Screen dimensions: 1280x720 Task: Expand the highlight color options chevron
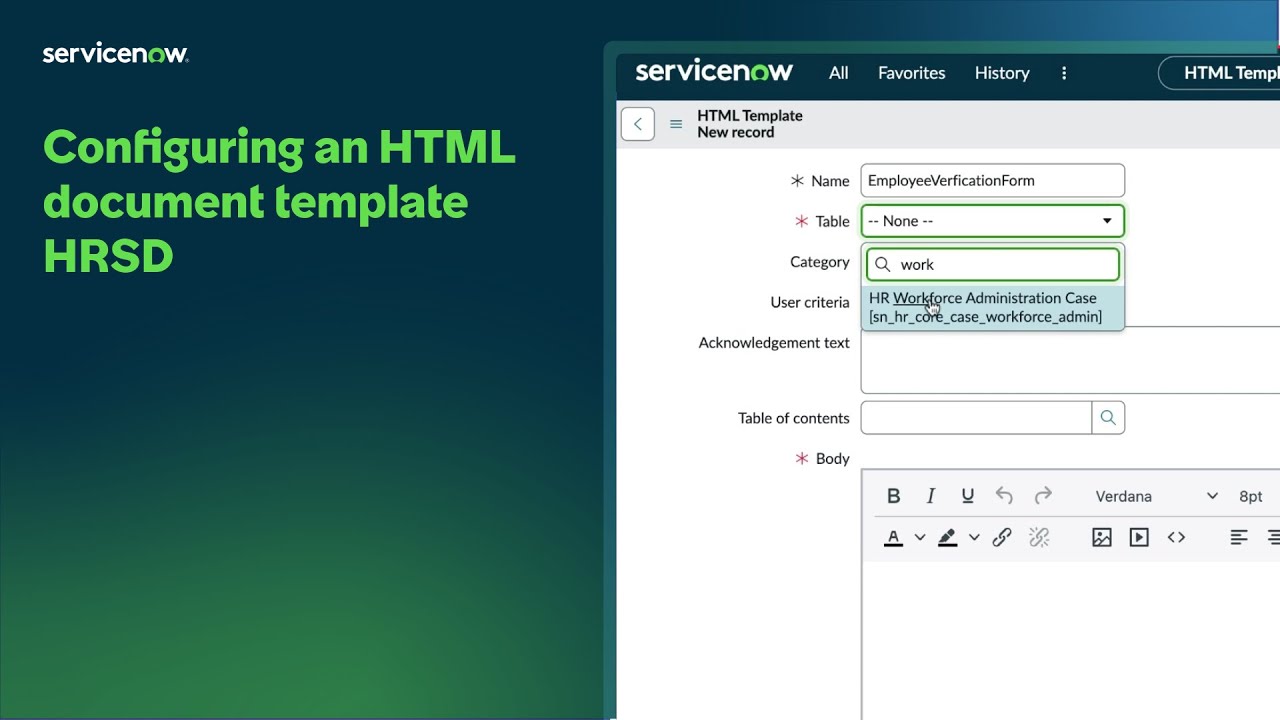[975, 537]
